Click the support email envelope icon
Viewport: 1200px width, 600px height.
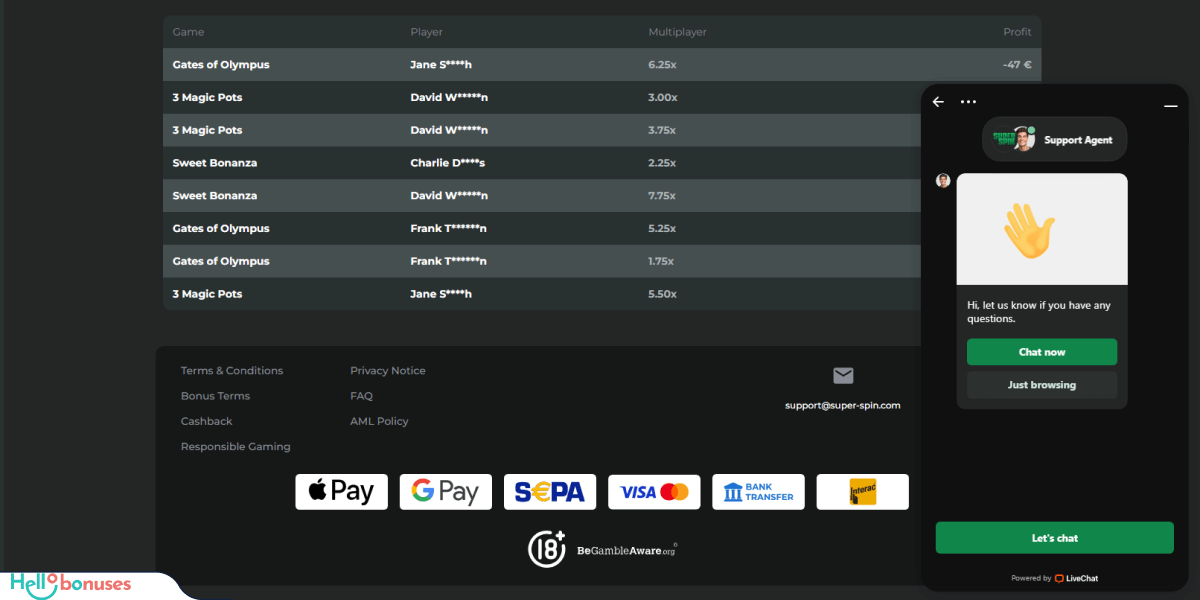[x=843, y=376]
